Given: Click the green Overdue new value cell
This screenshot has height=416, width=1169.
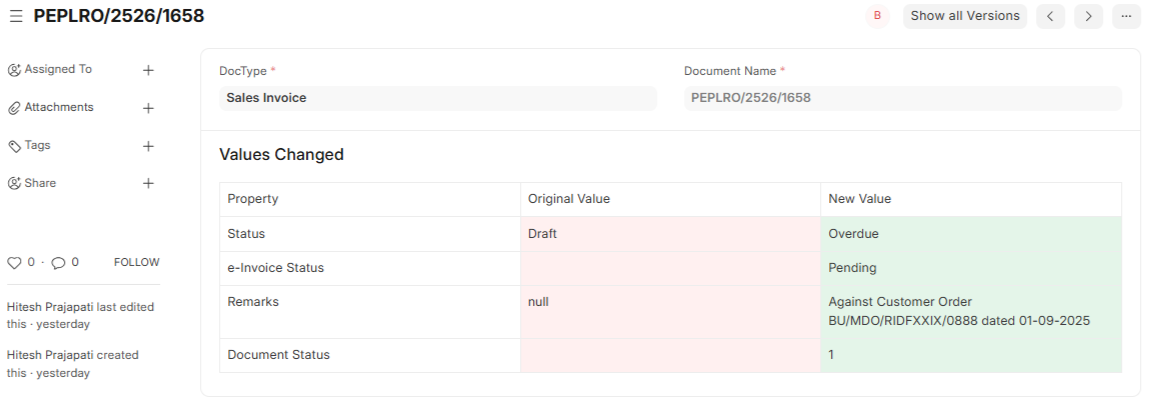Looking at the screenshot, I should click(x=970, y=234).
